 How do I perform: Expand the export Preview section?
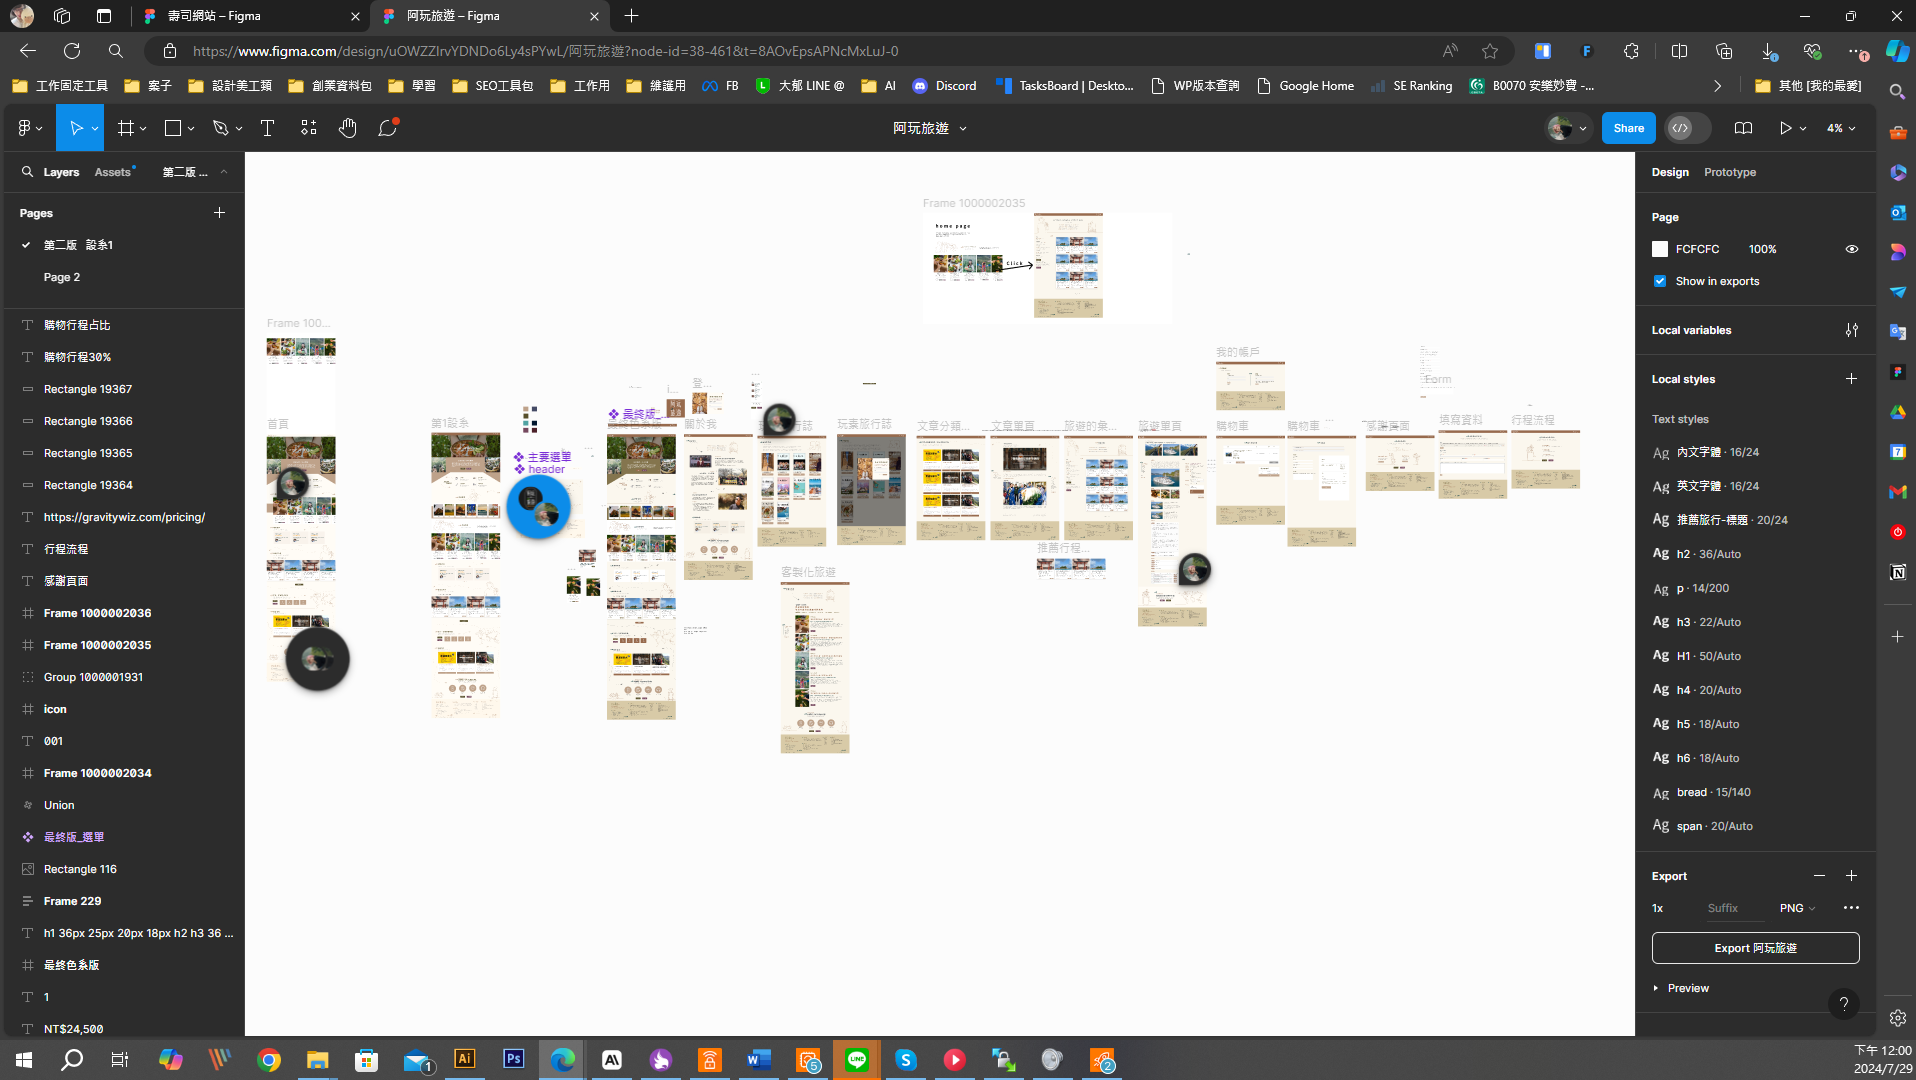(x=1687, y=988)
